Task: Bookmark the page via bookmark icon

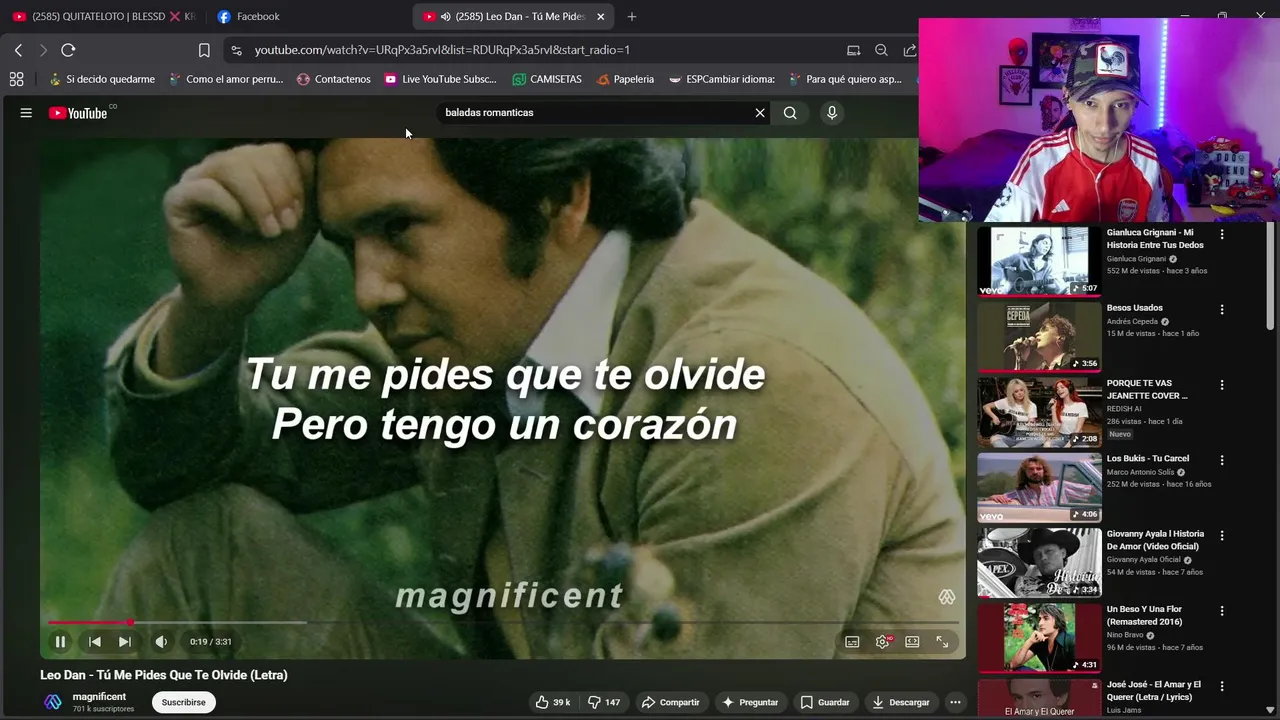Action: click(204, 50)
